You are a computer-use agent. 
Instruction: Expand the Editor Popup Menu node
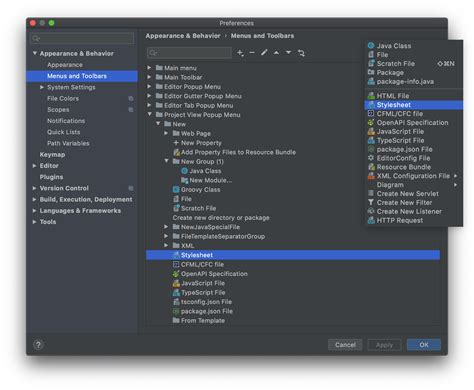(x=150, y=86)
